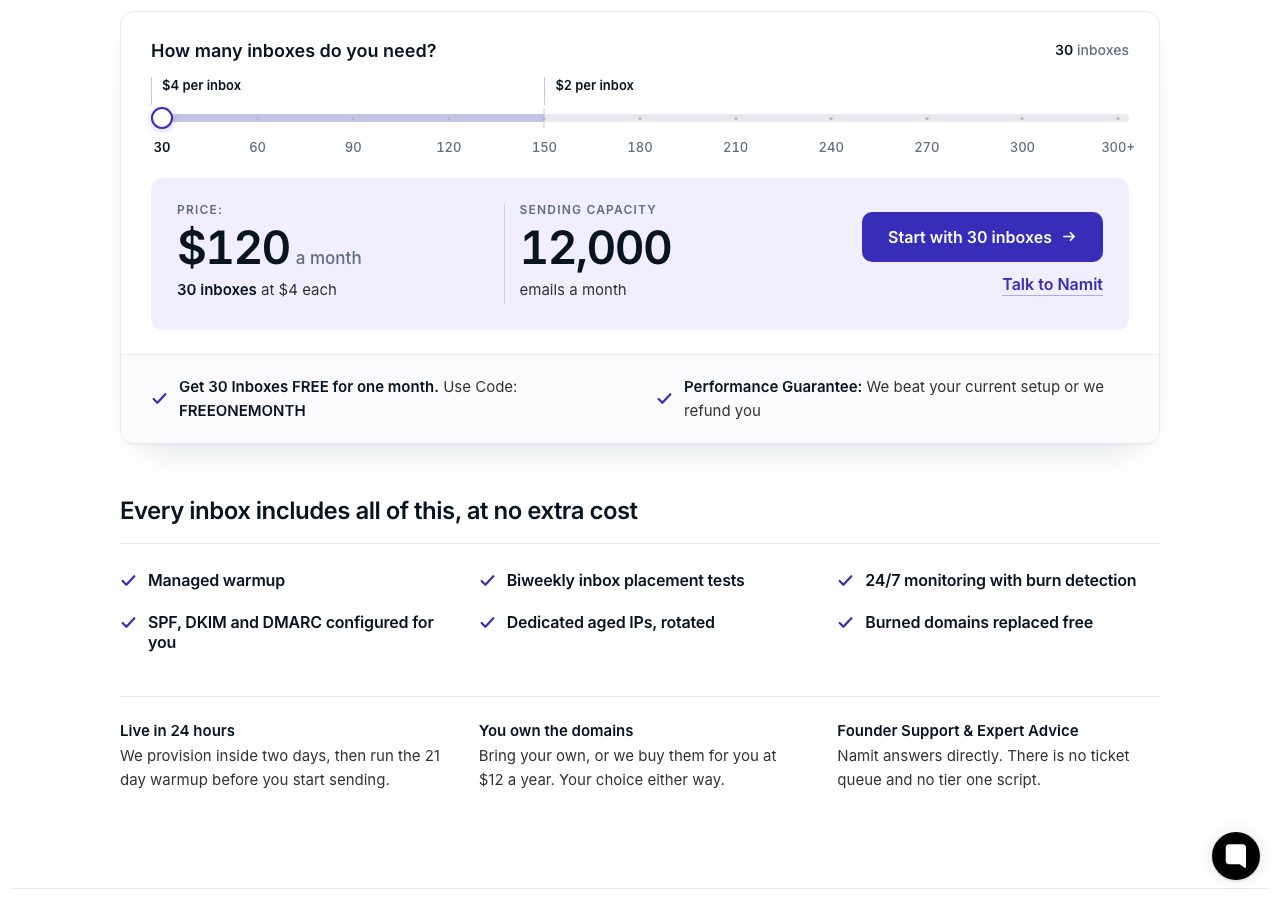Viewport: 1280px width, 900px height.
Task: Click the 30 inboxes count at top right
Action: tap(1092, 50)
